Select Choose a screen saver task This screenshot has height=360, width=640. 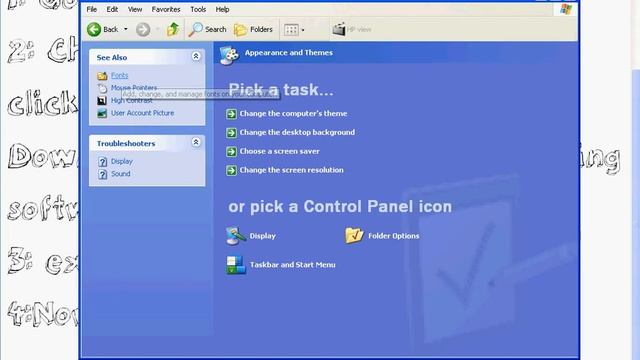coord(280,151)
